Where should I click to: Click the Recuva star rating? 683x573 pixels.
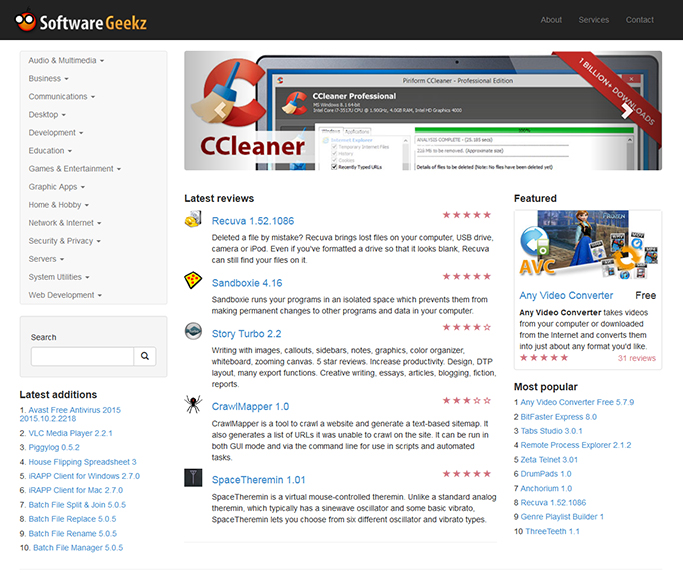click(467, 215)
